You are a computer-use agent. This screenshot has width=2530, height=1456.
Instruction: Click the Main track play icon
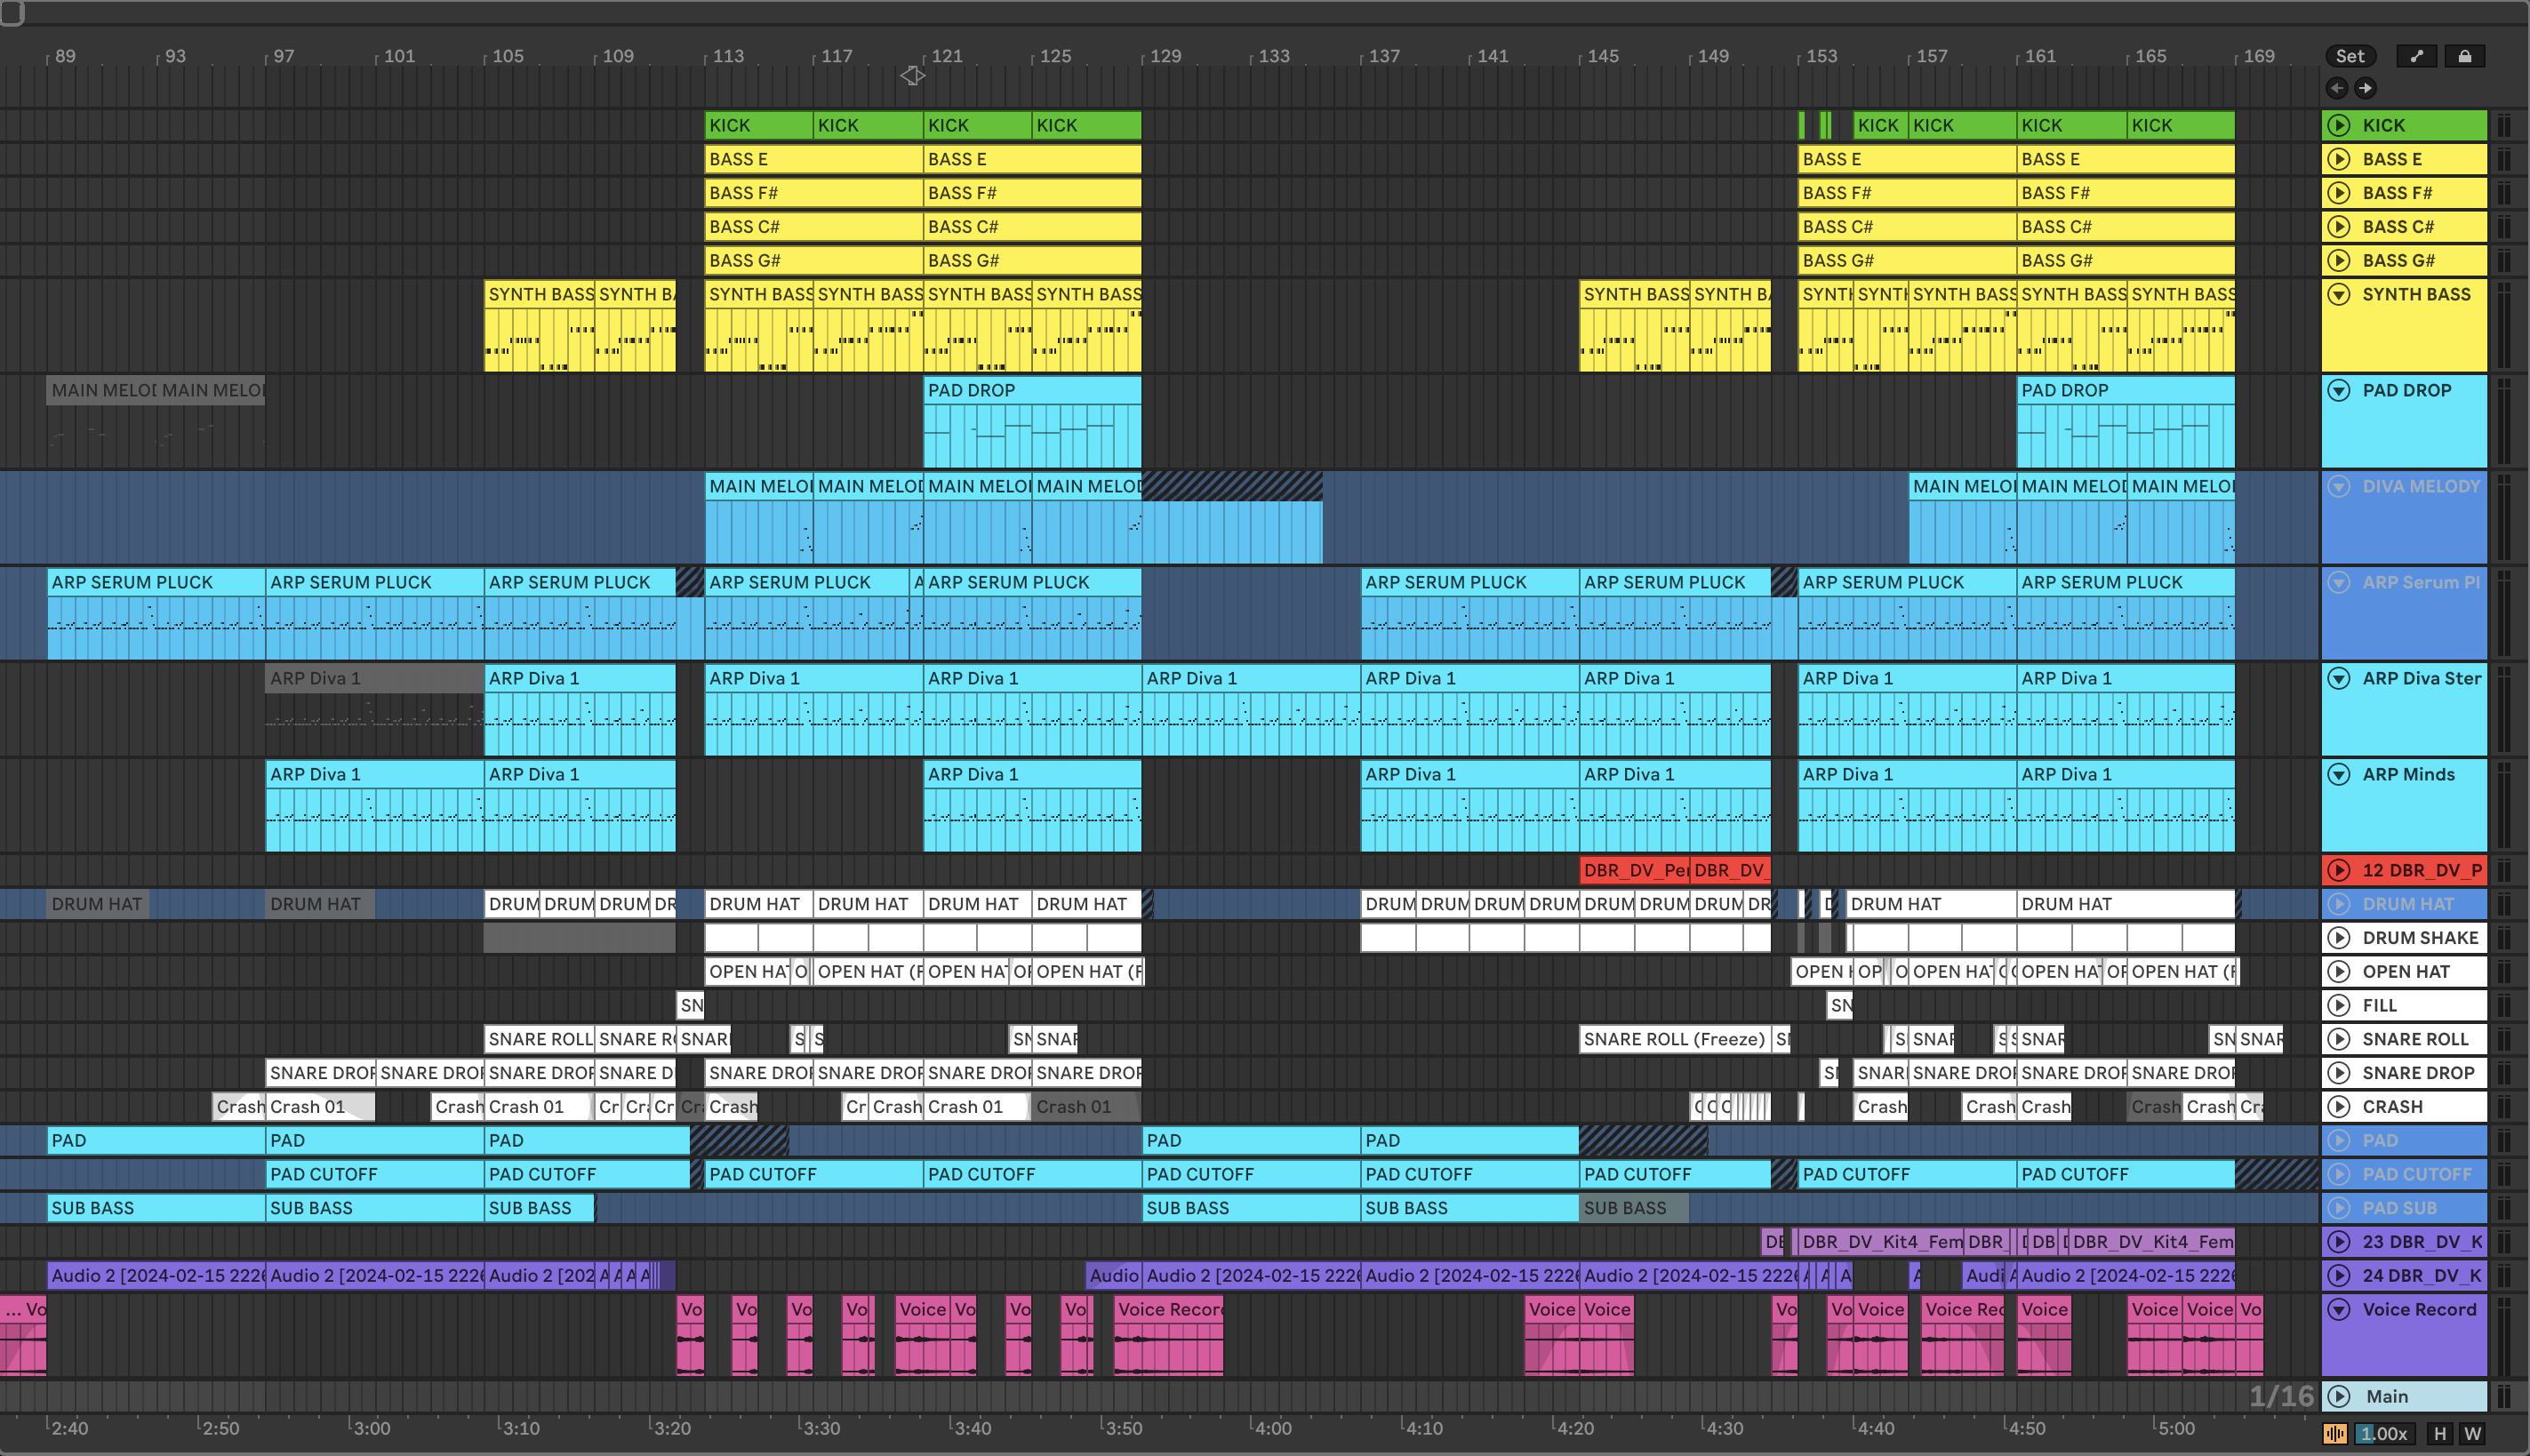(2339, 1396)
